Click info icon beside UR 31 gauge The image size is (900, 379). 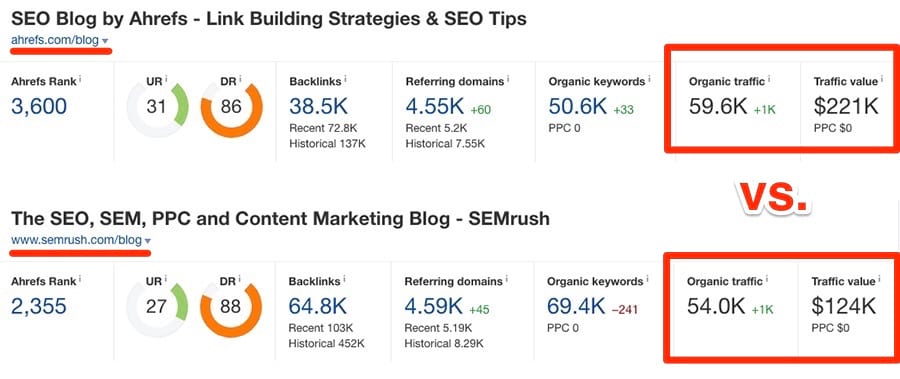166,79
